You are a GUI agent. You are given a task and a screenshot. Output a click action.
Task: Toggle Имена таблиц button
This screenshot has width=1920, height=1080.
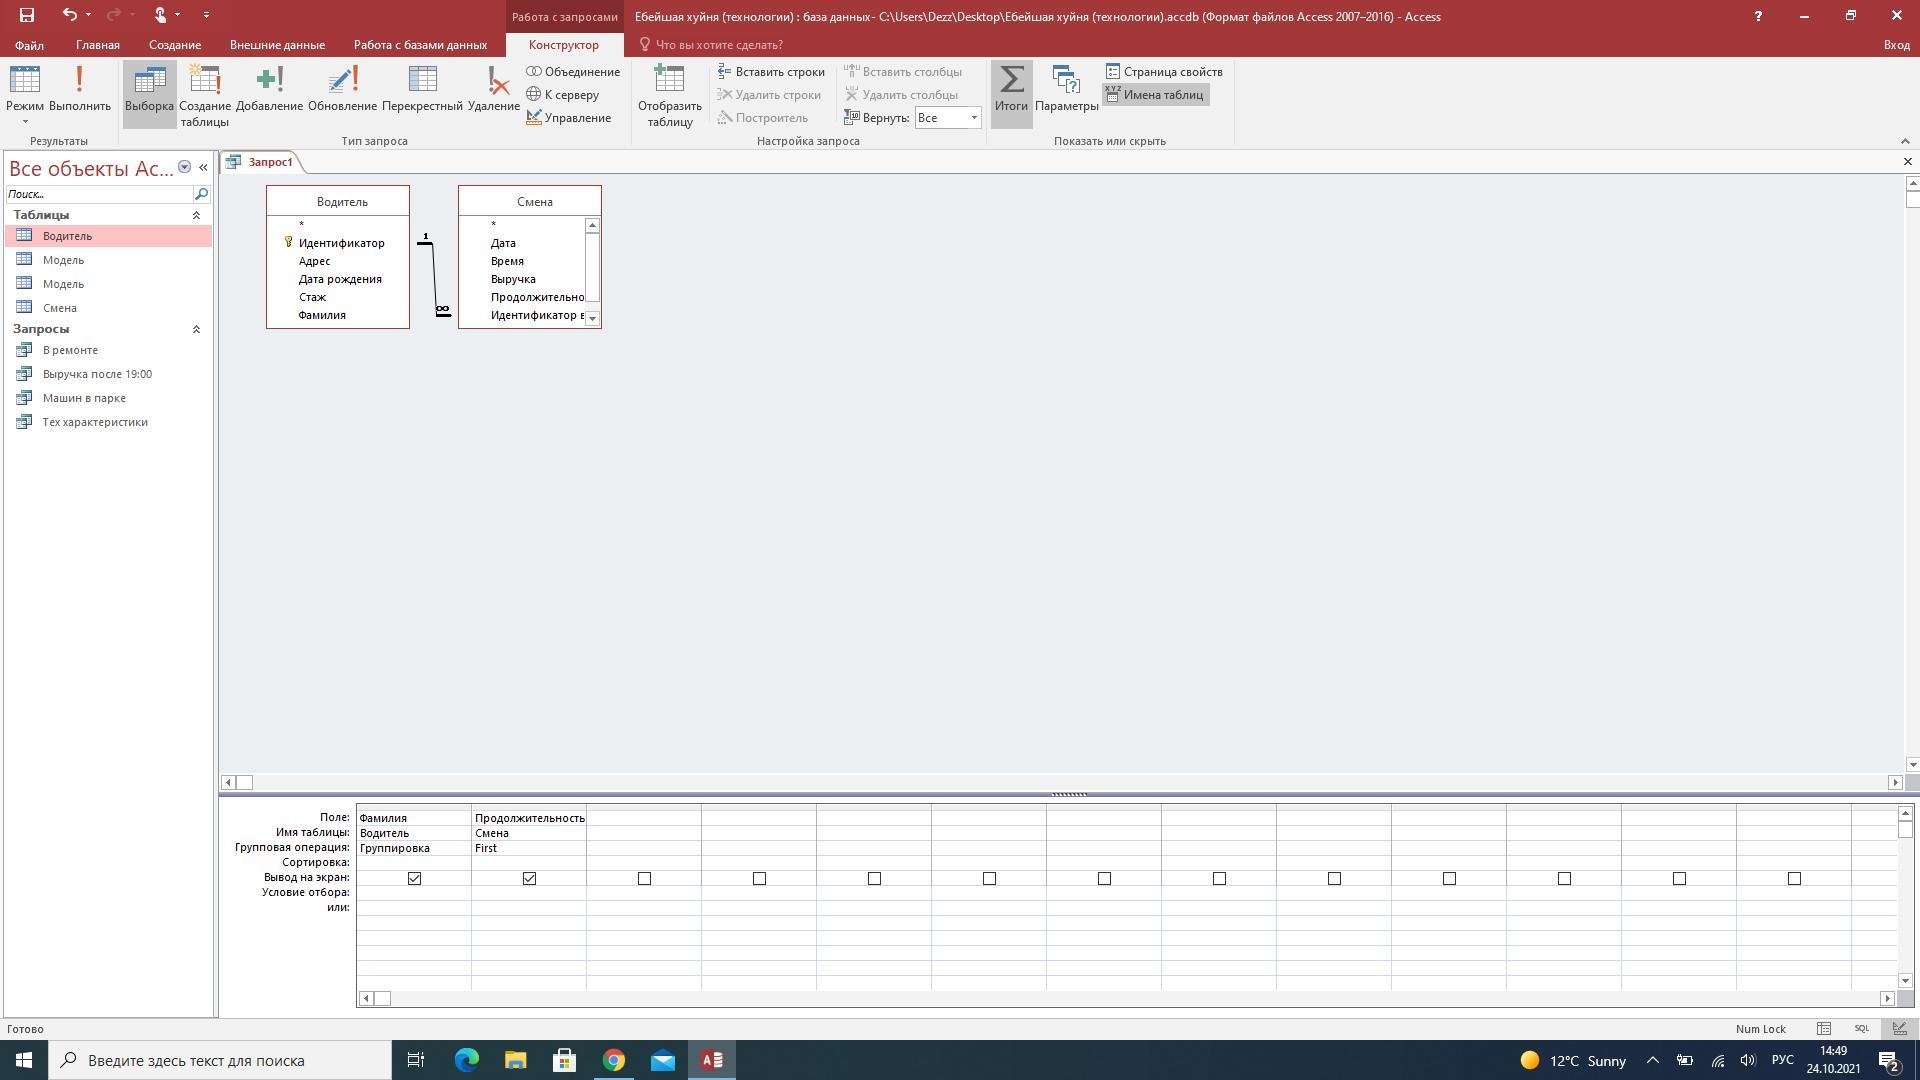1155,95
